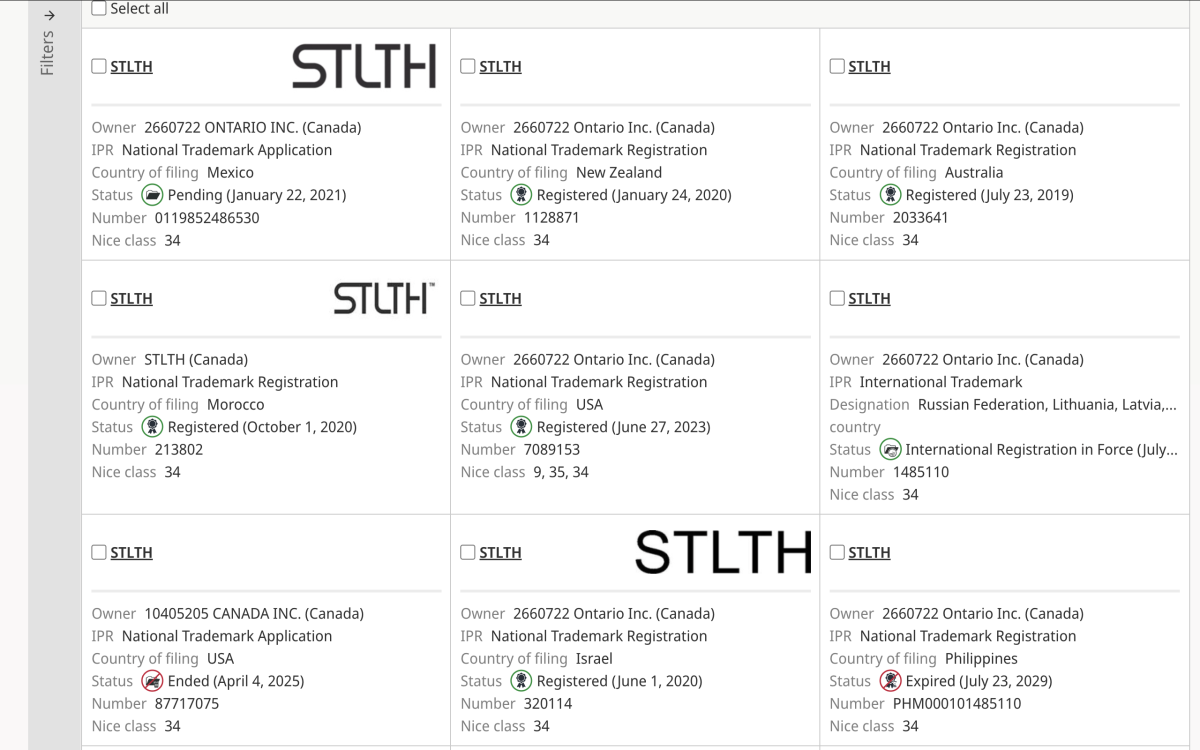Viewport: 1200px width, 750px height.
Task: Click the Registered status icon for Israel
Action: point(521,681)
